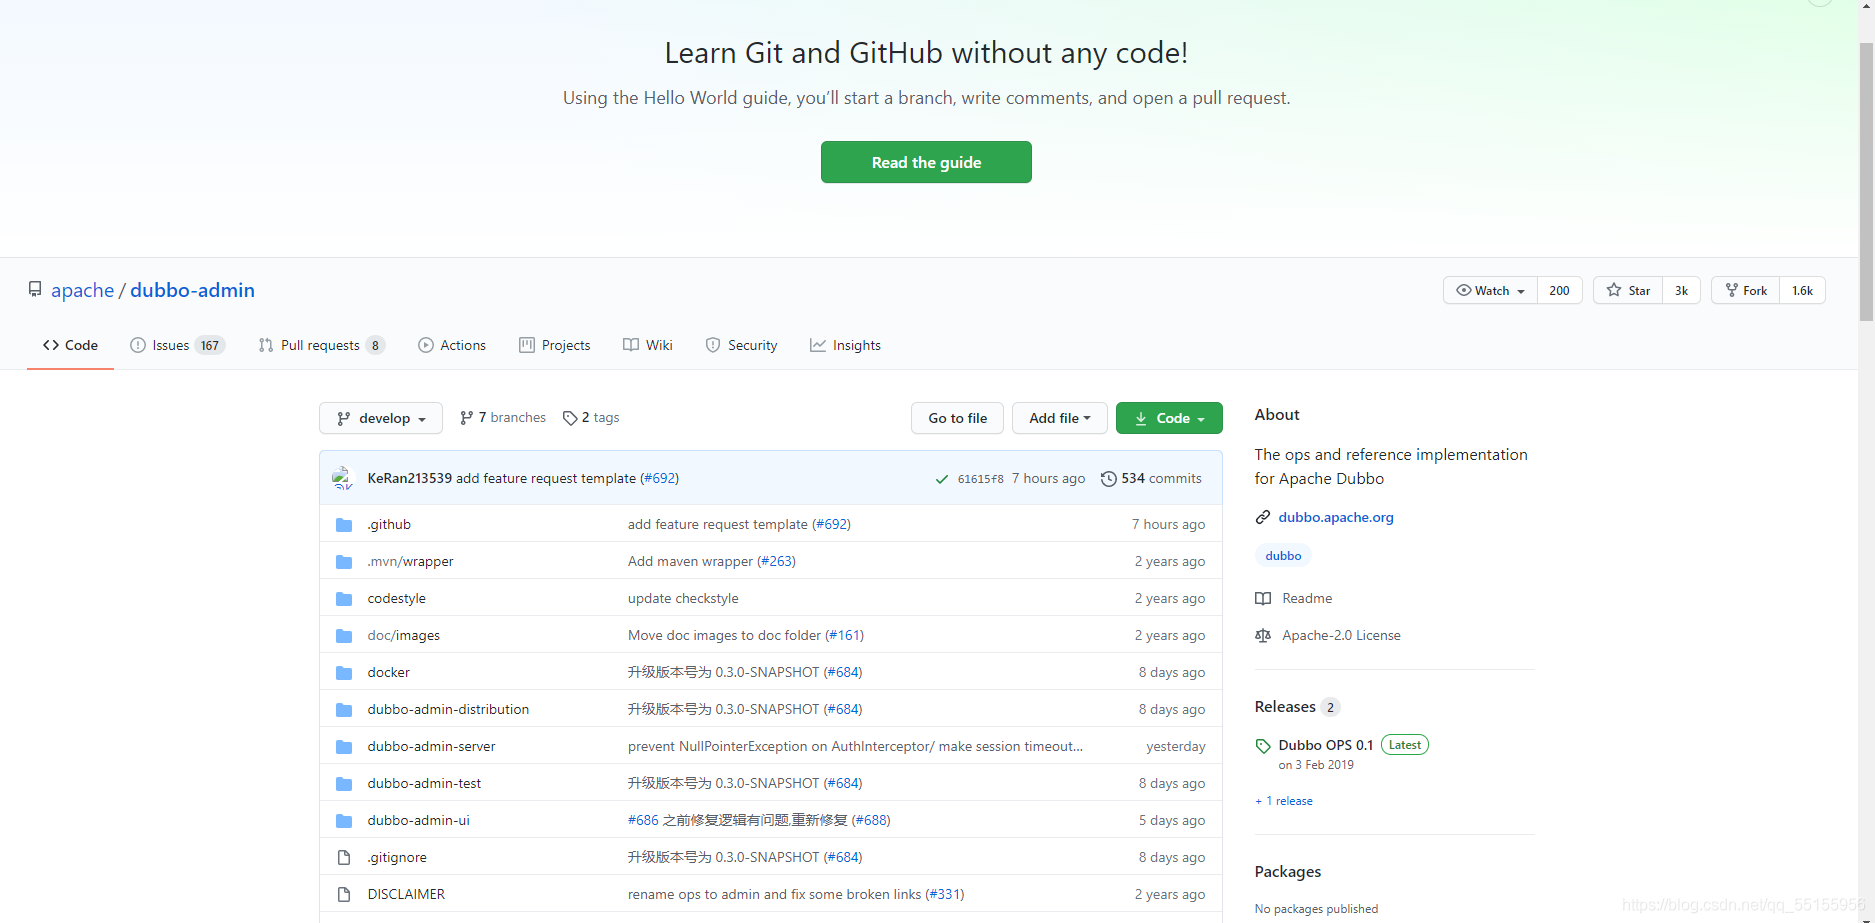Click the DISCLAIMER file icon
Screen dimensions: 1875x923
click(x=344, y=894)
